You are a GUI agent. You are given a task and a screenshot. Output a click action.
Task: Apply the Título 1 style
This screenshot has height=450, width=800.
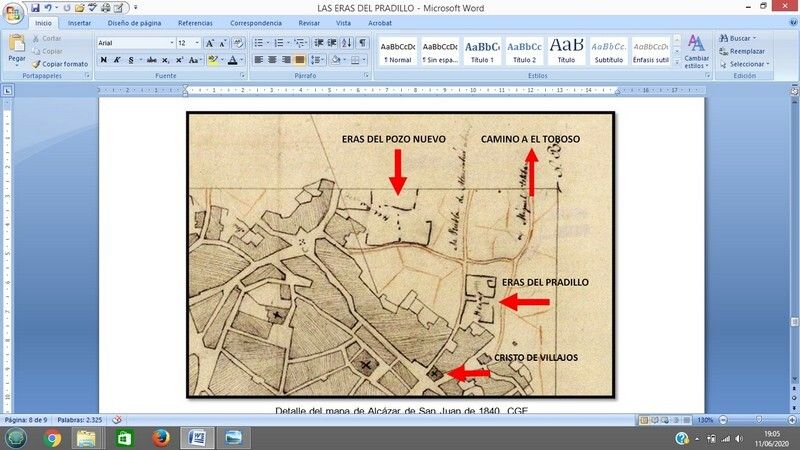click(482, 49)
